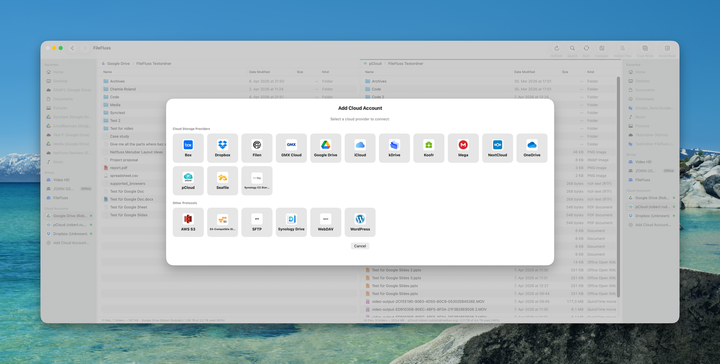This screenshot has width=720, height=364.
Task: Cancel the Add Cloud Account dialog
Action: [360, 246]
